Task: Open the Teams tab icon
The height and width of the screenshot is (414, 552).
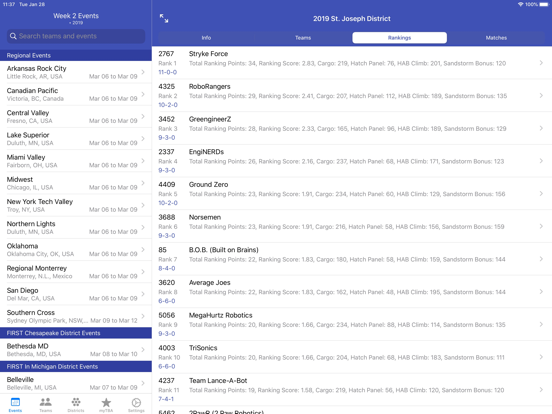Action: point(45,402)
